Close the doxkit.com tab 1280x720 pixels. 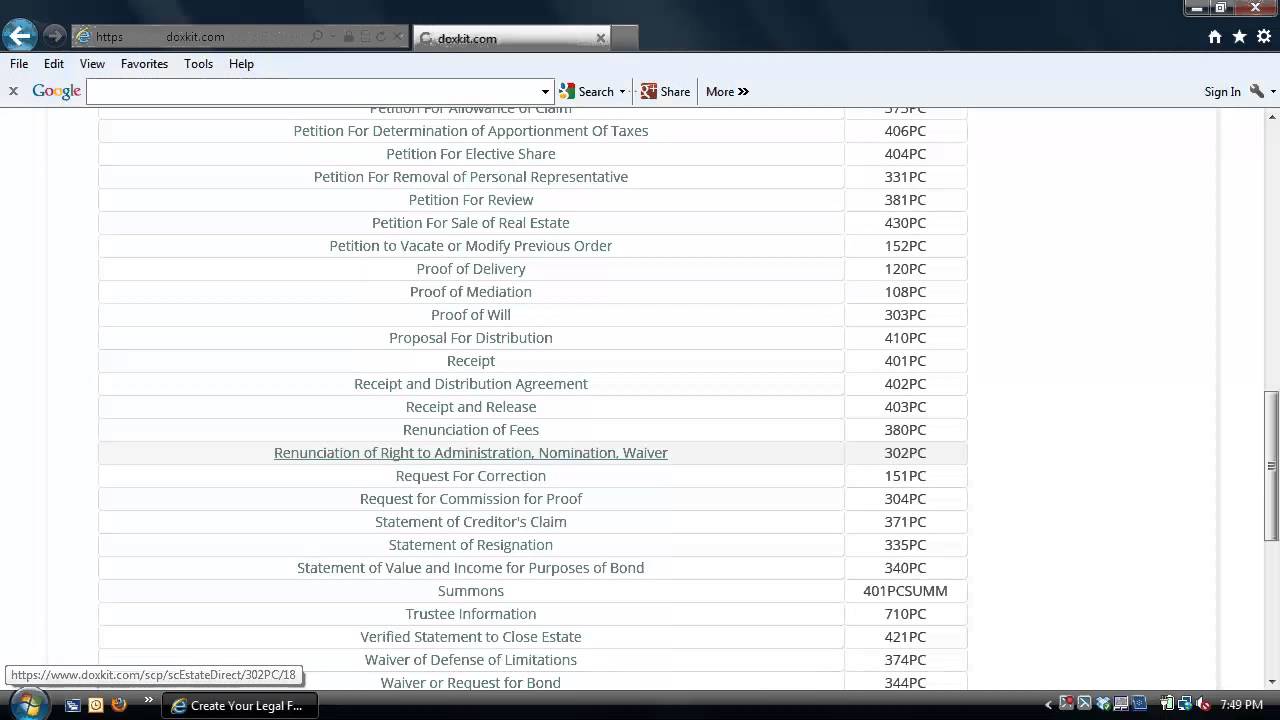[x=600, y=38]
